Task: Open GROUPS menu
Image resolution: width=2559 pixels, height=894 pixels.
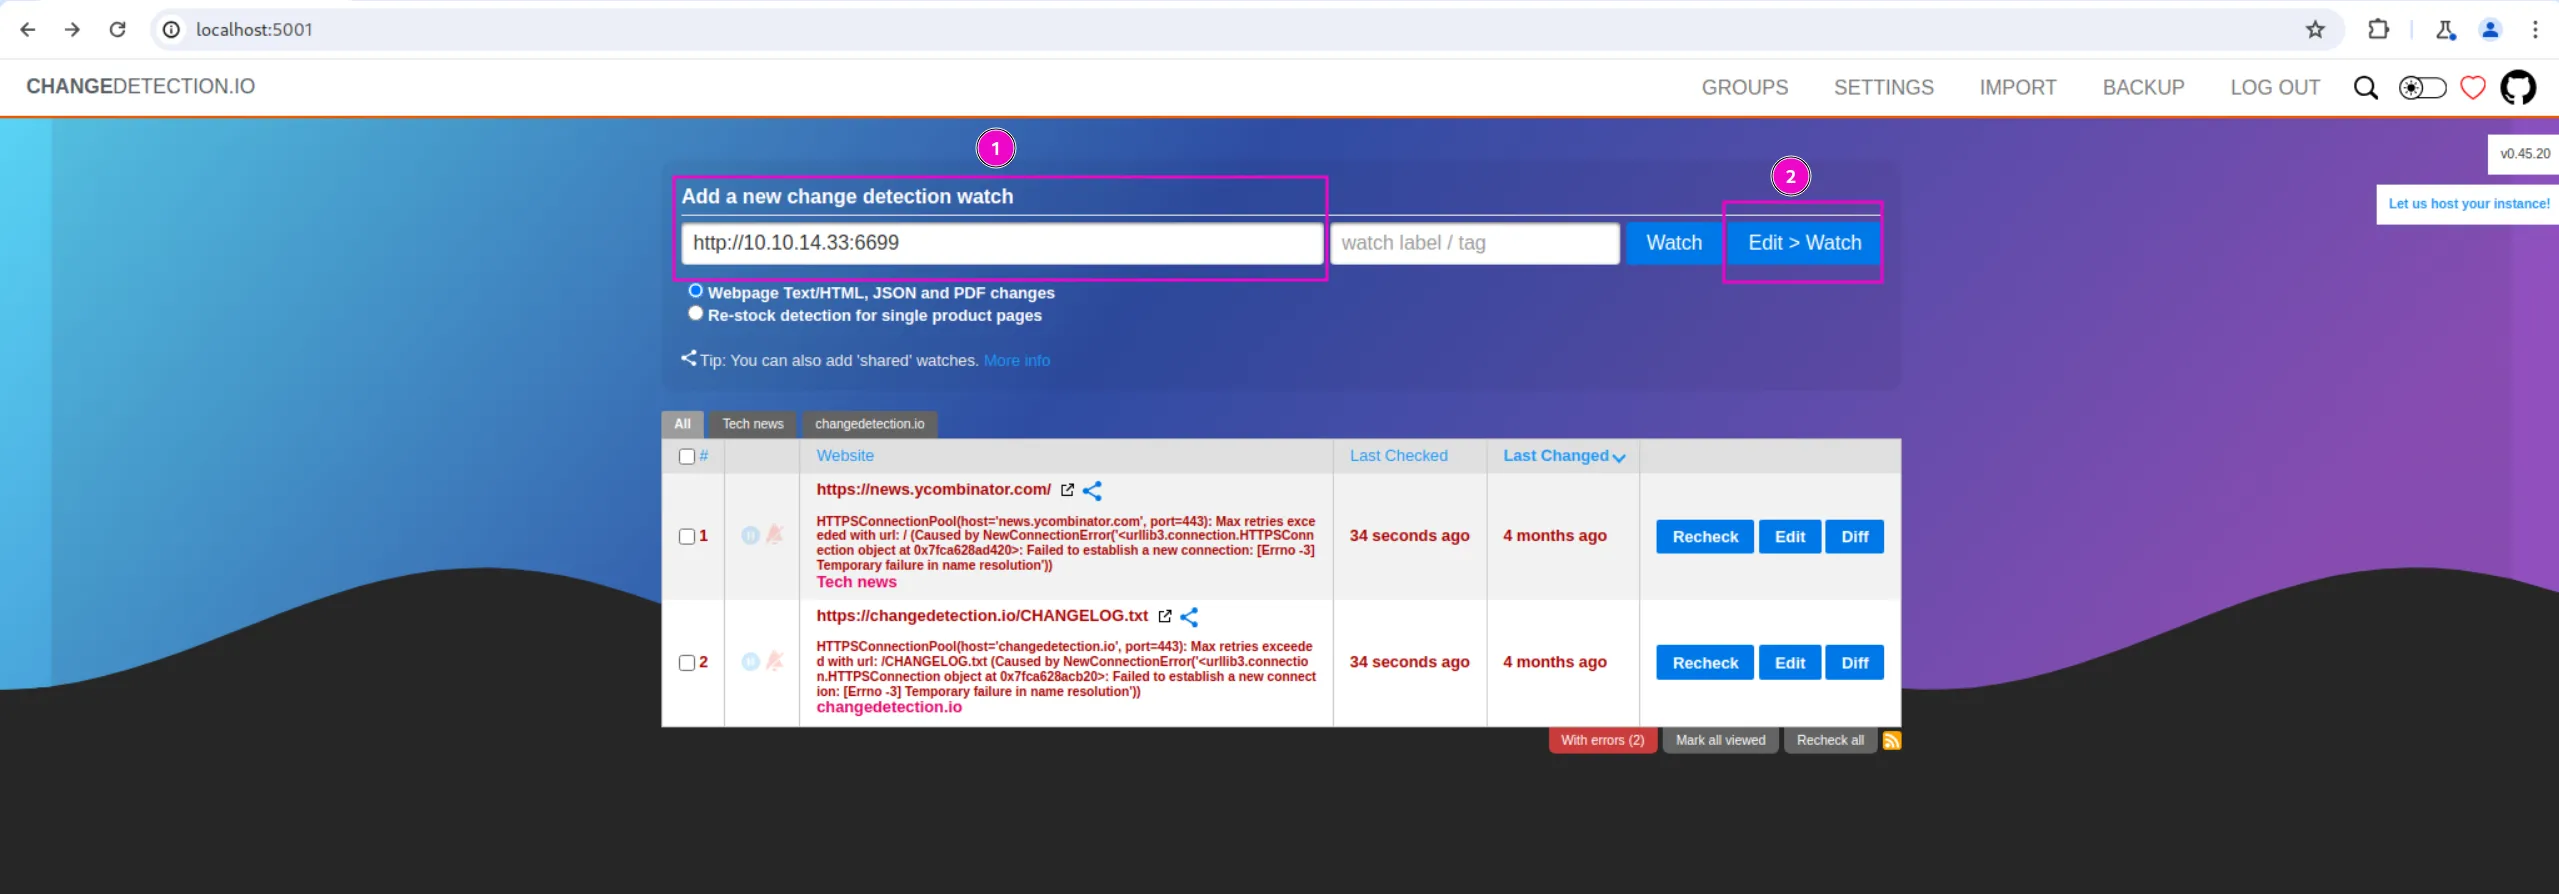Action: tap(1744, 88)
